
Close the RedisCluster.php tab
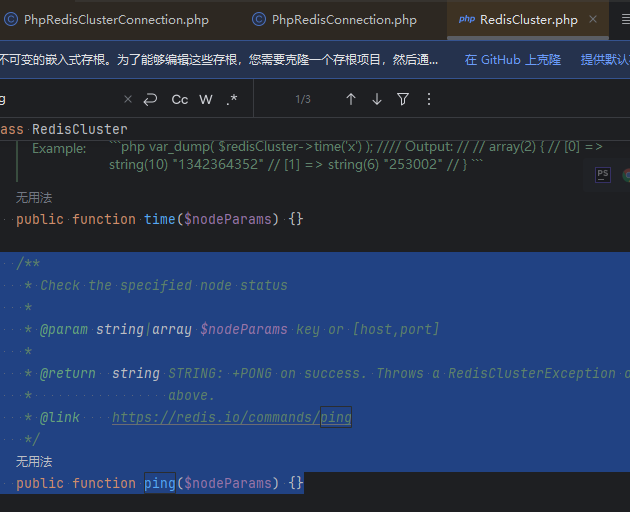593,19
